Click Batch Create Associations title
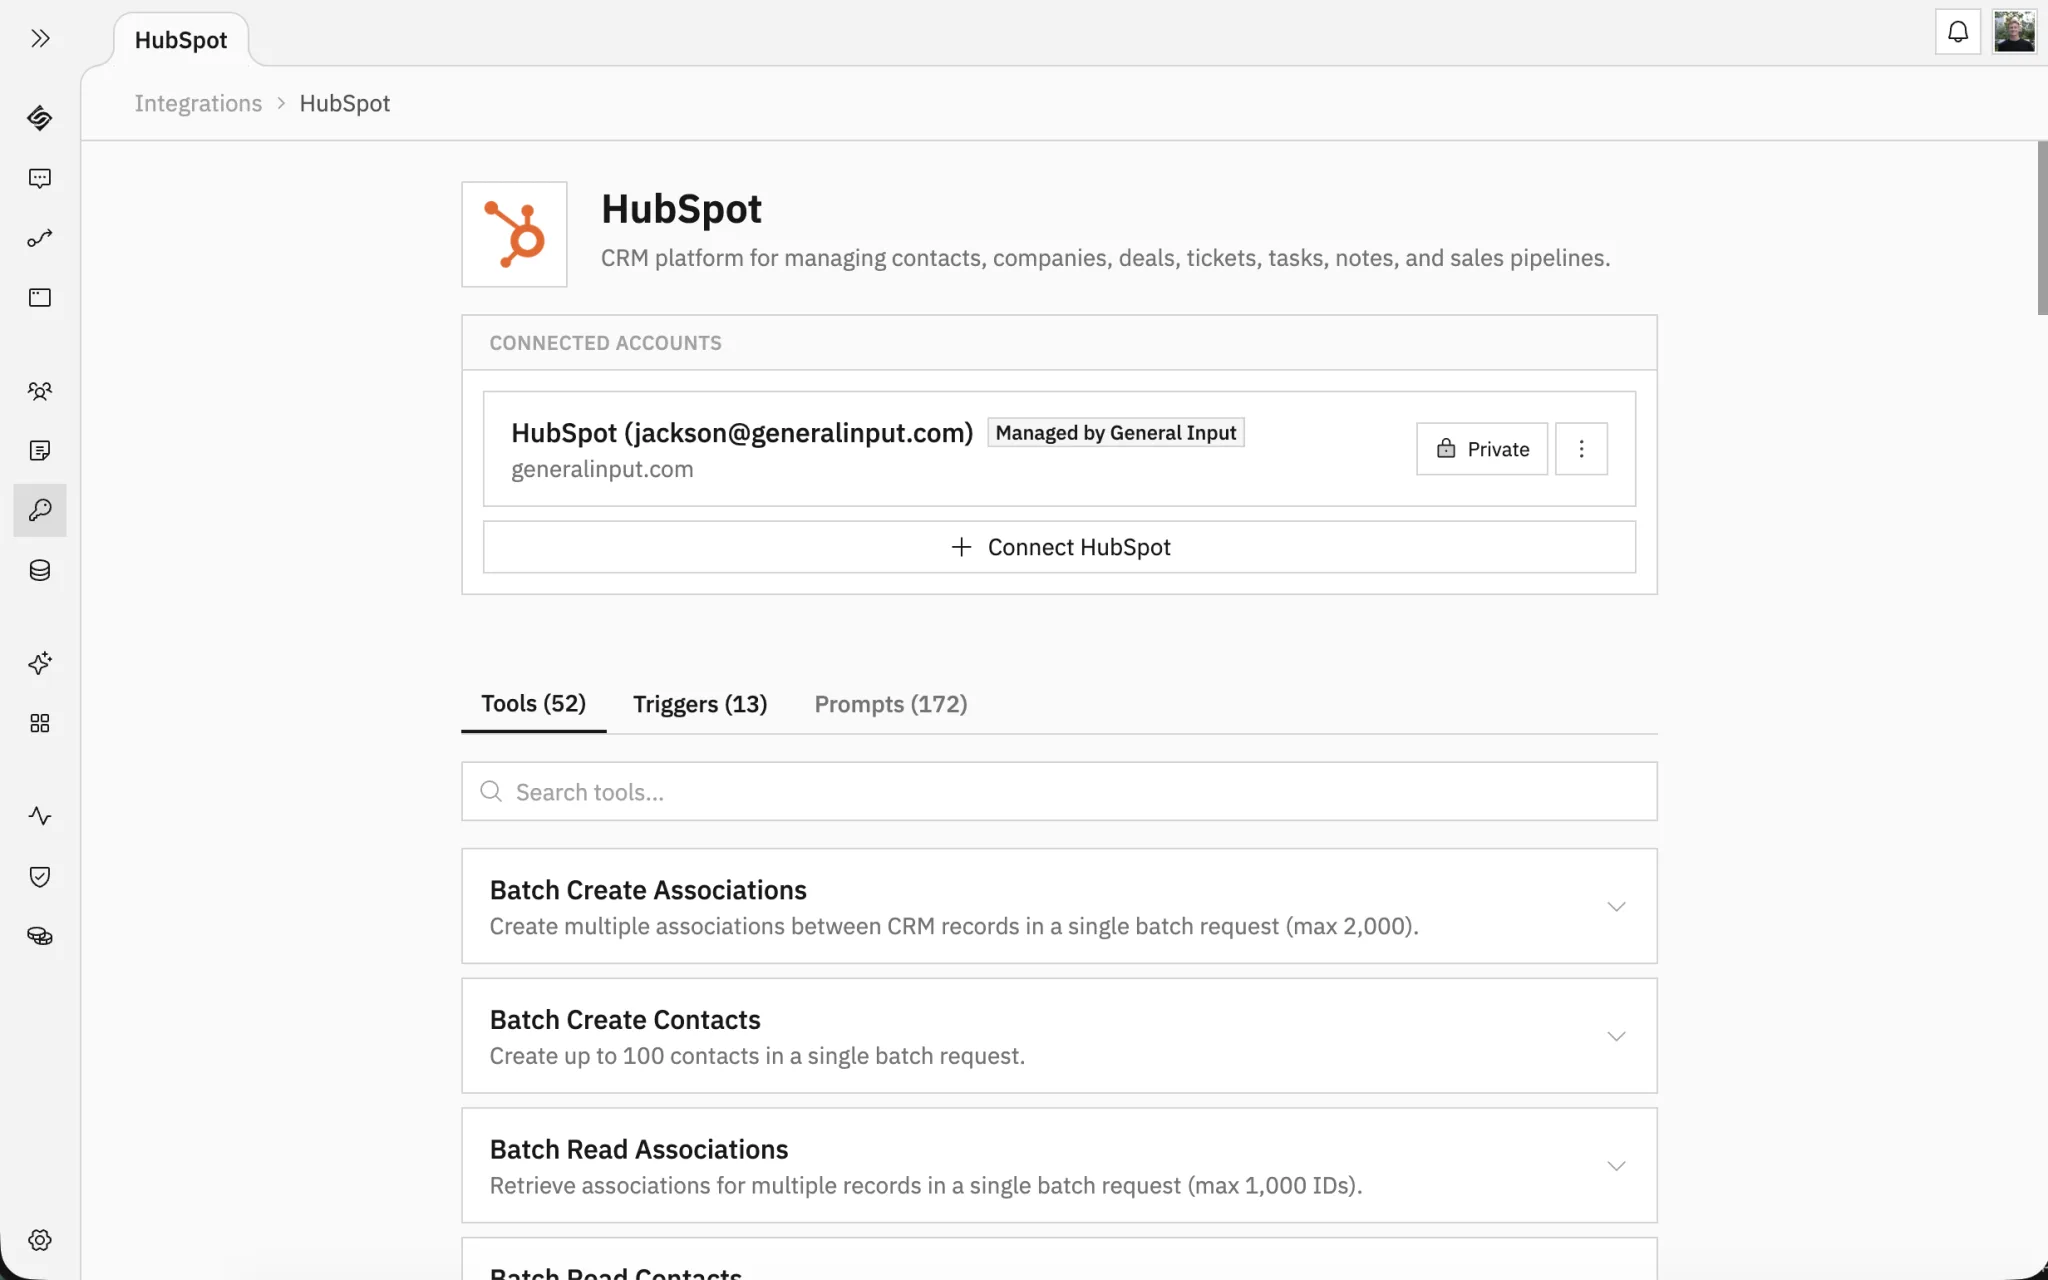 [x=648, y=890]
